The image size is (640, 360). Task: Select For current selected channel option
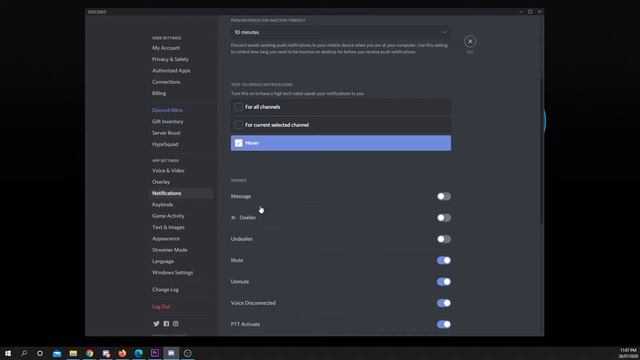(341, 125)
